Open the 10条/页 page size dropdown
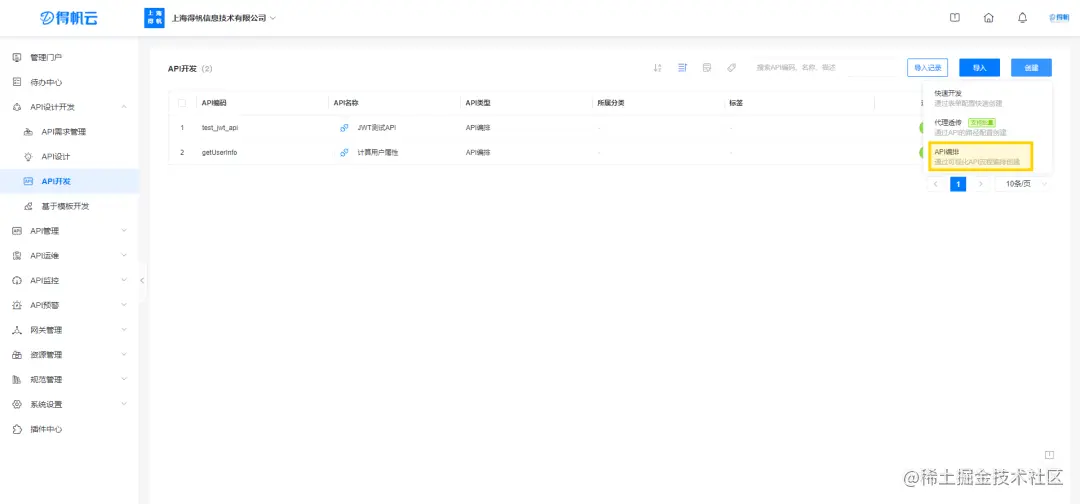Screen dimensions: 1080x504 (x=1024, y=184)
